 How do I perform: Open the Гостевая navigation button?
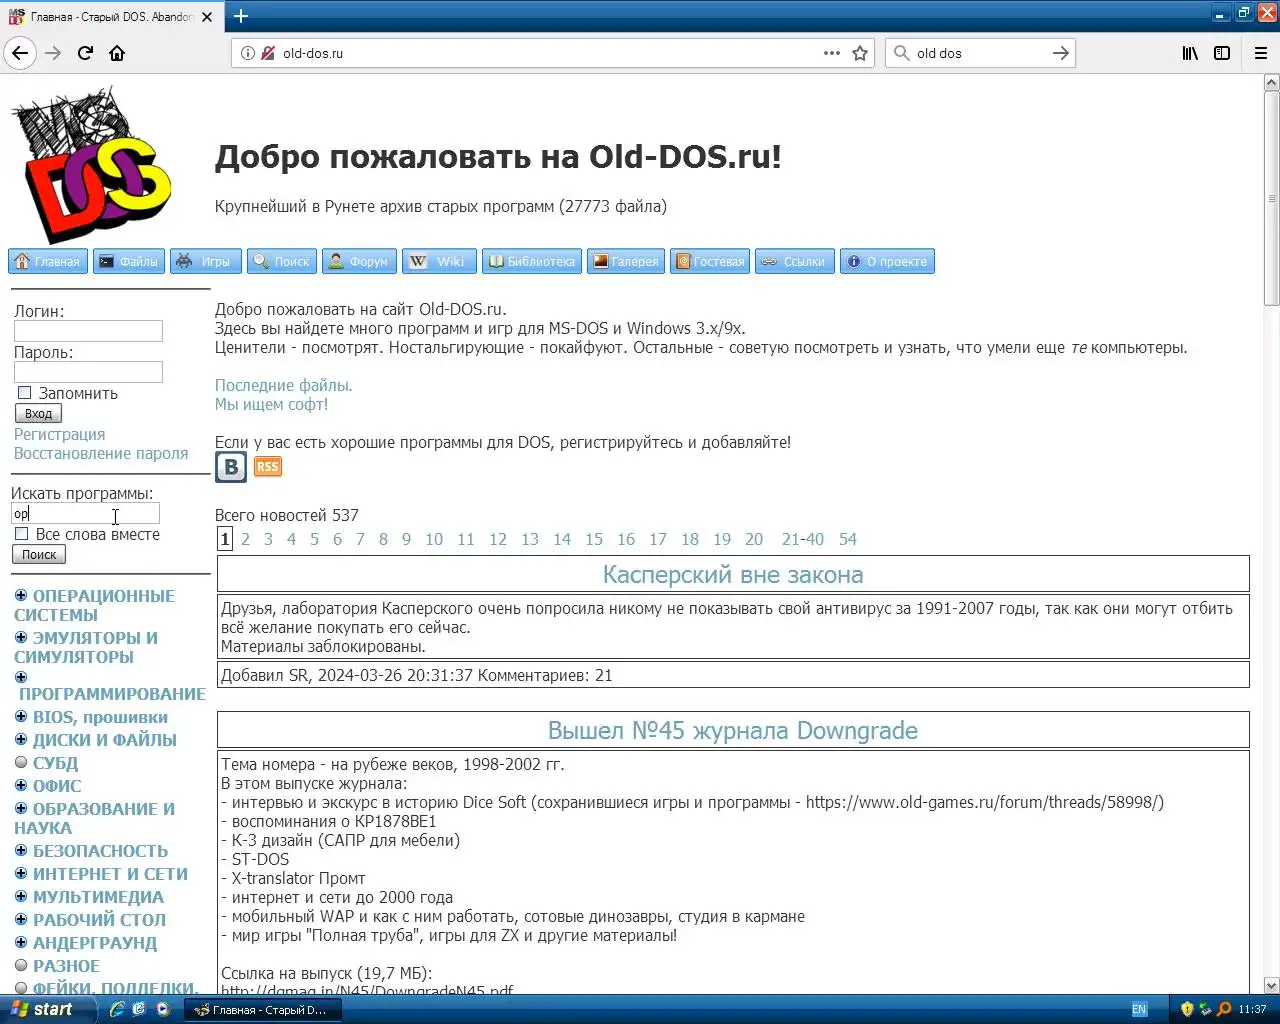[x=710, y=261]
